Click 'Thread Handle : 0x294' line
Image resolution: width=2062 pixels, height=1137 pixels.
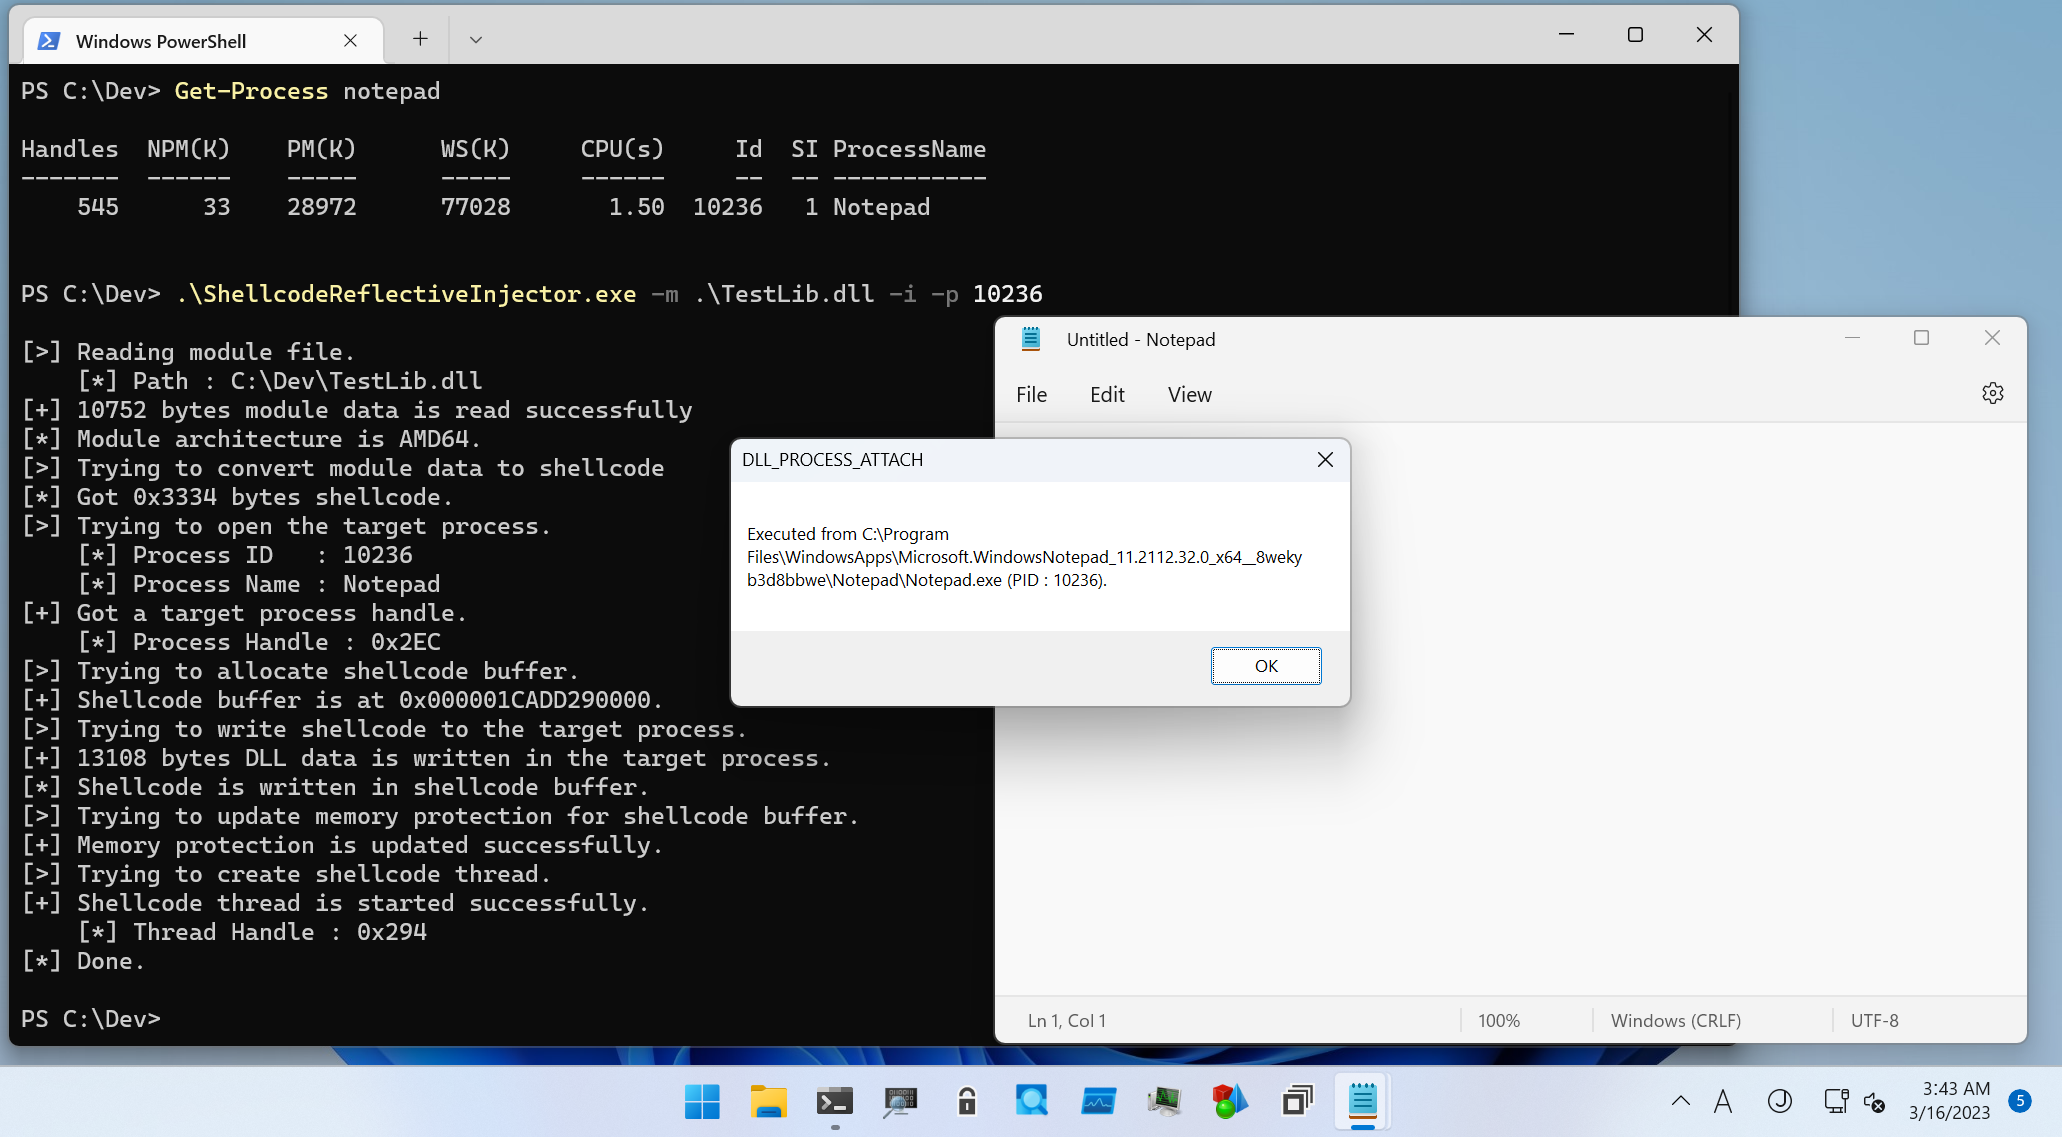point(252,932)
